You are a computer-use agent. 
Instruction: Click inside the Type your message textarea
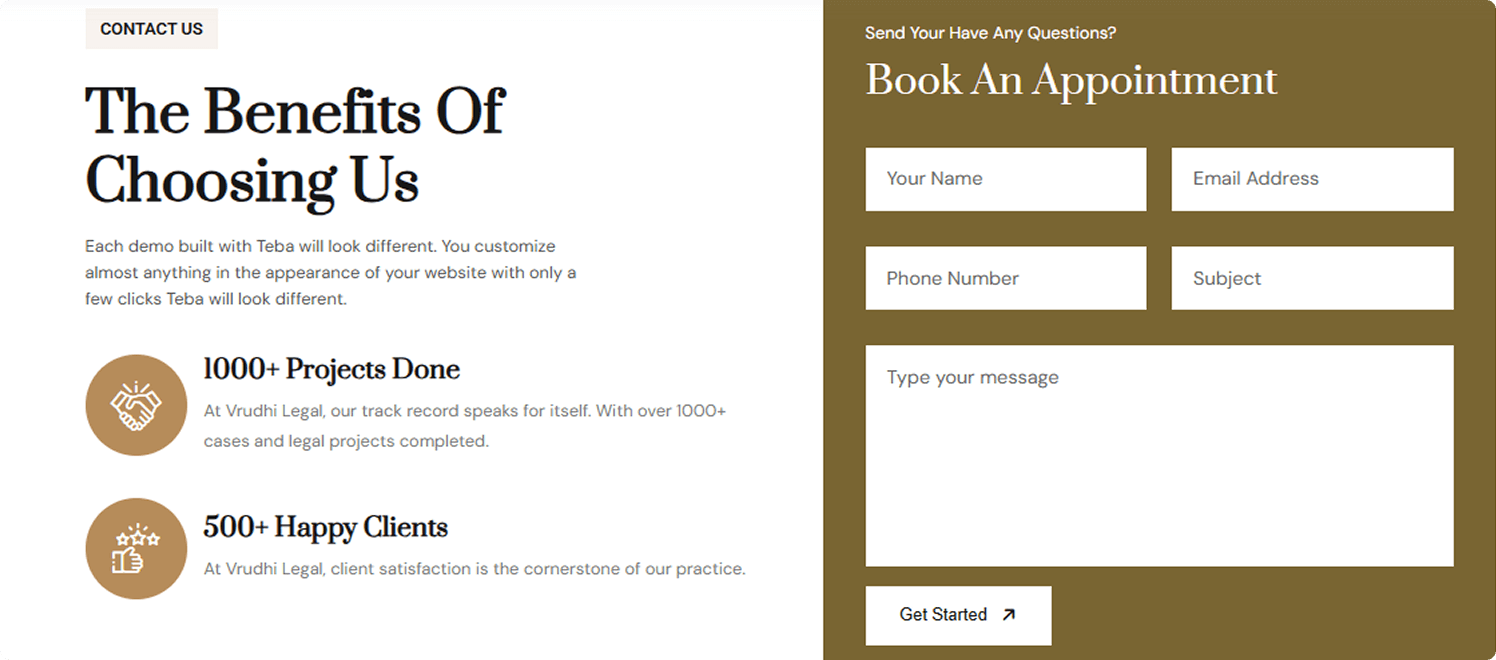click(x=1159, y=456)
